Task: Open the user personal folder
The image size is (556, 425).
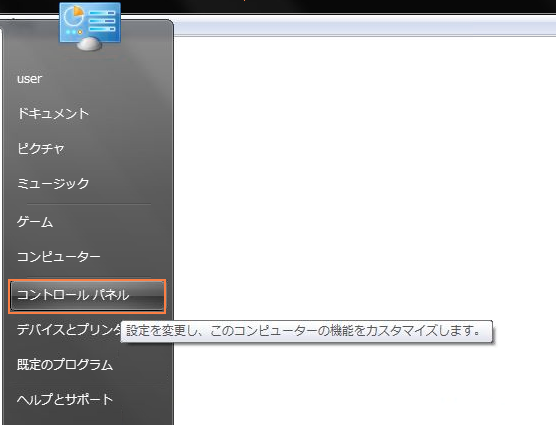Action: 29,78
